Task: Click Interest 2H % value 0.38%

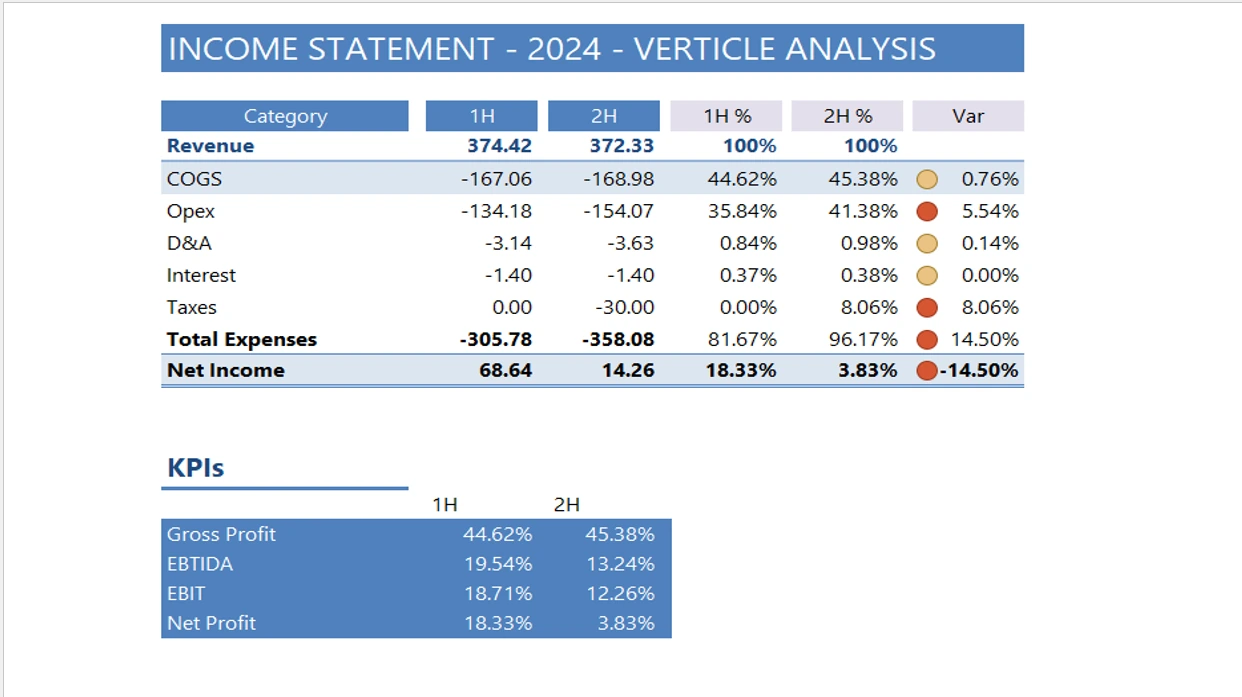Action: tap(870, 276)
